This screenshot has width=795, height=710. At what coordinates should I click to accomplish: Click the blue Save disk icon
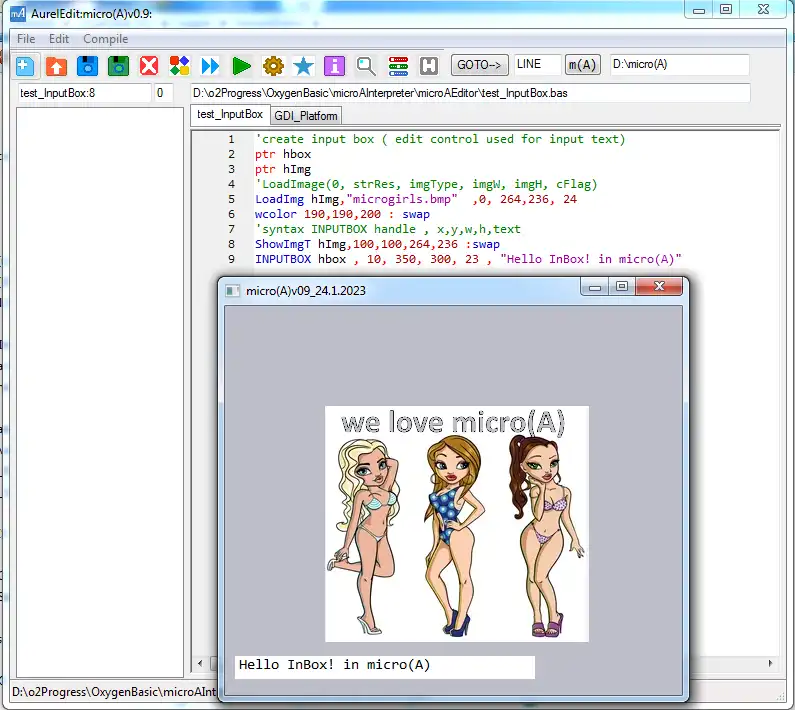87,66
